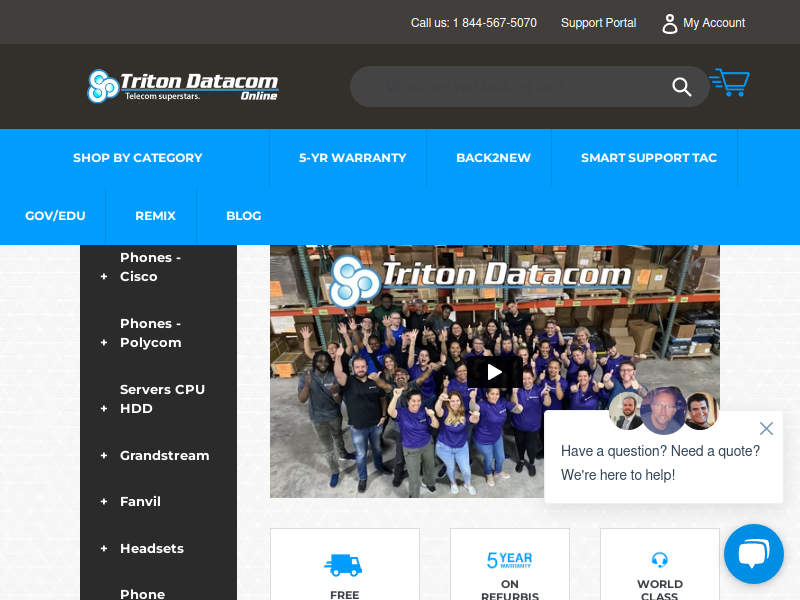Viewport: 800px width, 600px height.
Task: Close the chat help popup
Action: coord(766,428)
